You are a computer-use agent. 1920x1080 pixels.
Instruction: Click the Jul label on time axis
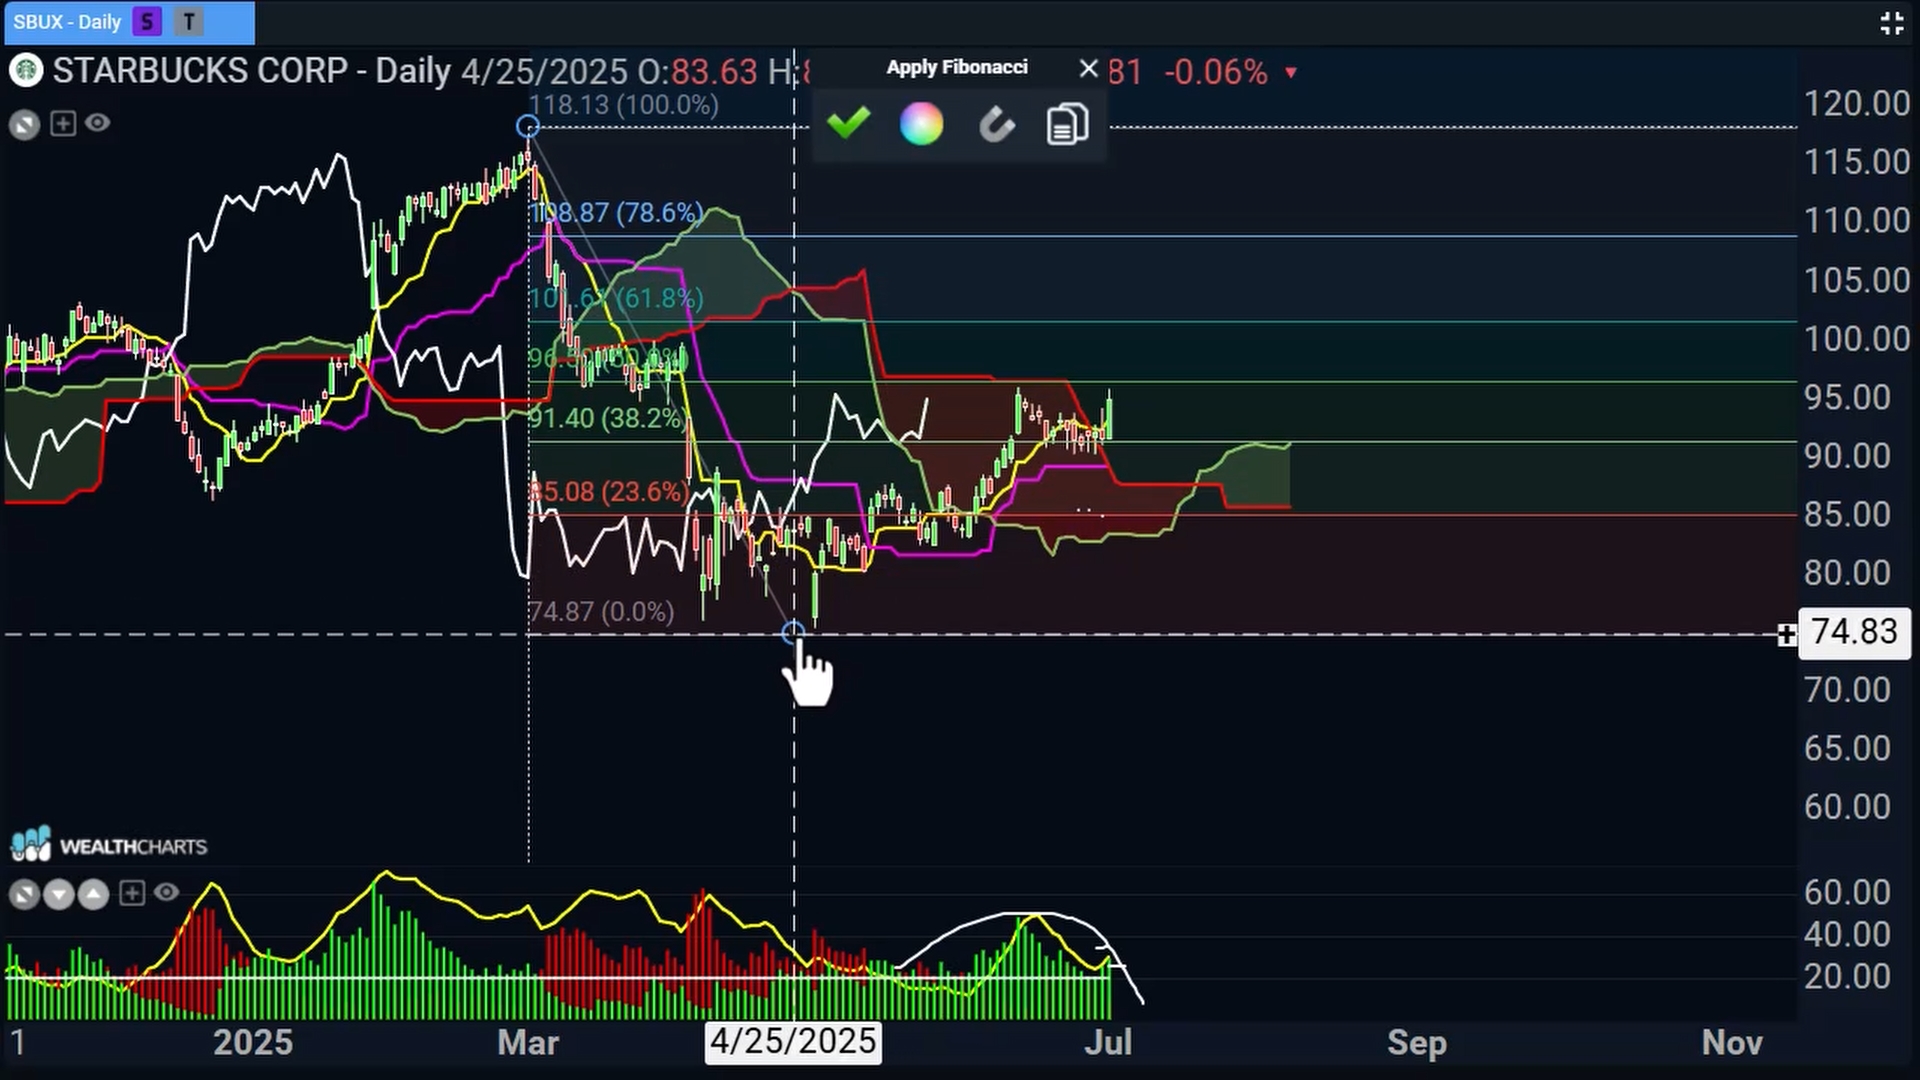point(1108,1042)
